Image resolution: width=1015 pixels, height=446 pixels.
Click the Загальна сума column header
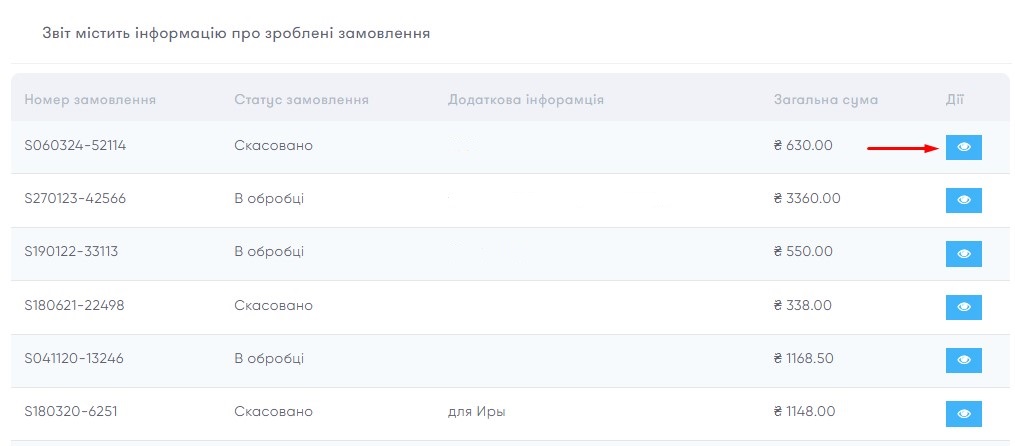pyautogui.click(x=826, y=100)
